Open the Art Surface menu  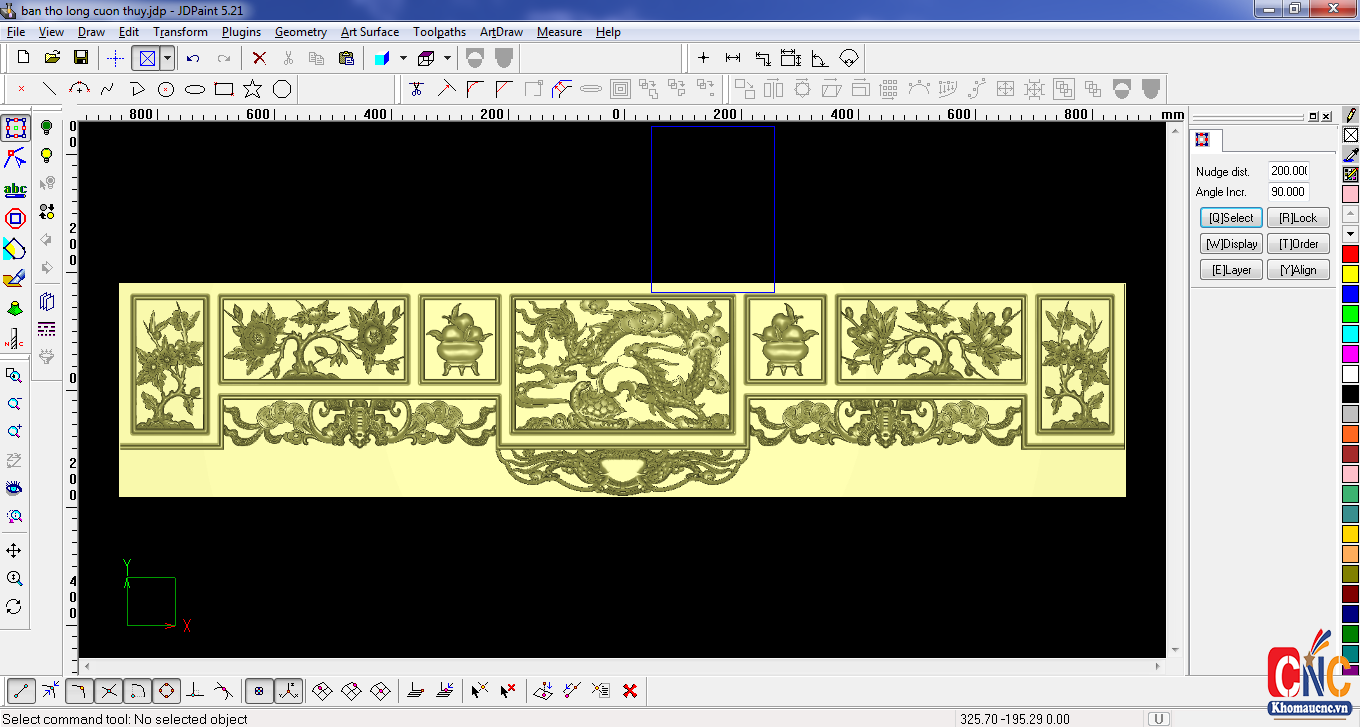[x=369, y=32]
